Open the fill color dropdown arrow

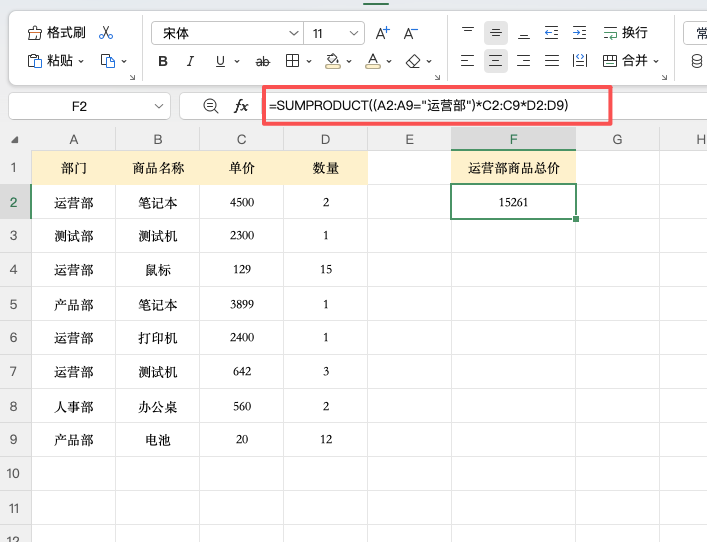pyautogui.click(x=349, y=61)
